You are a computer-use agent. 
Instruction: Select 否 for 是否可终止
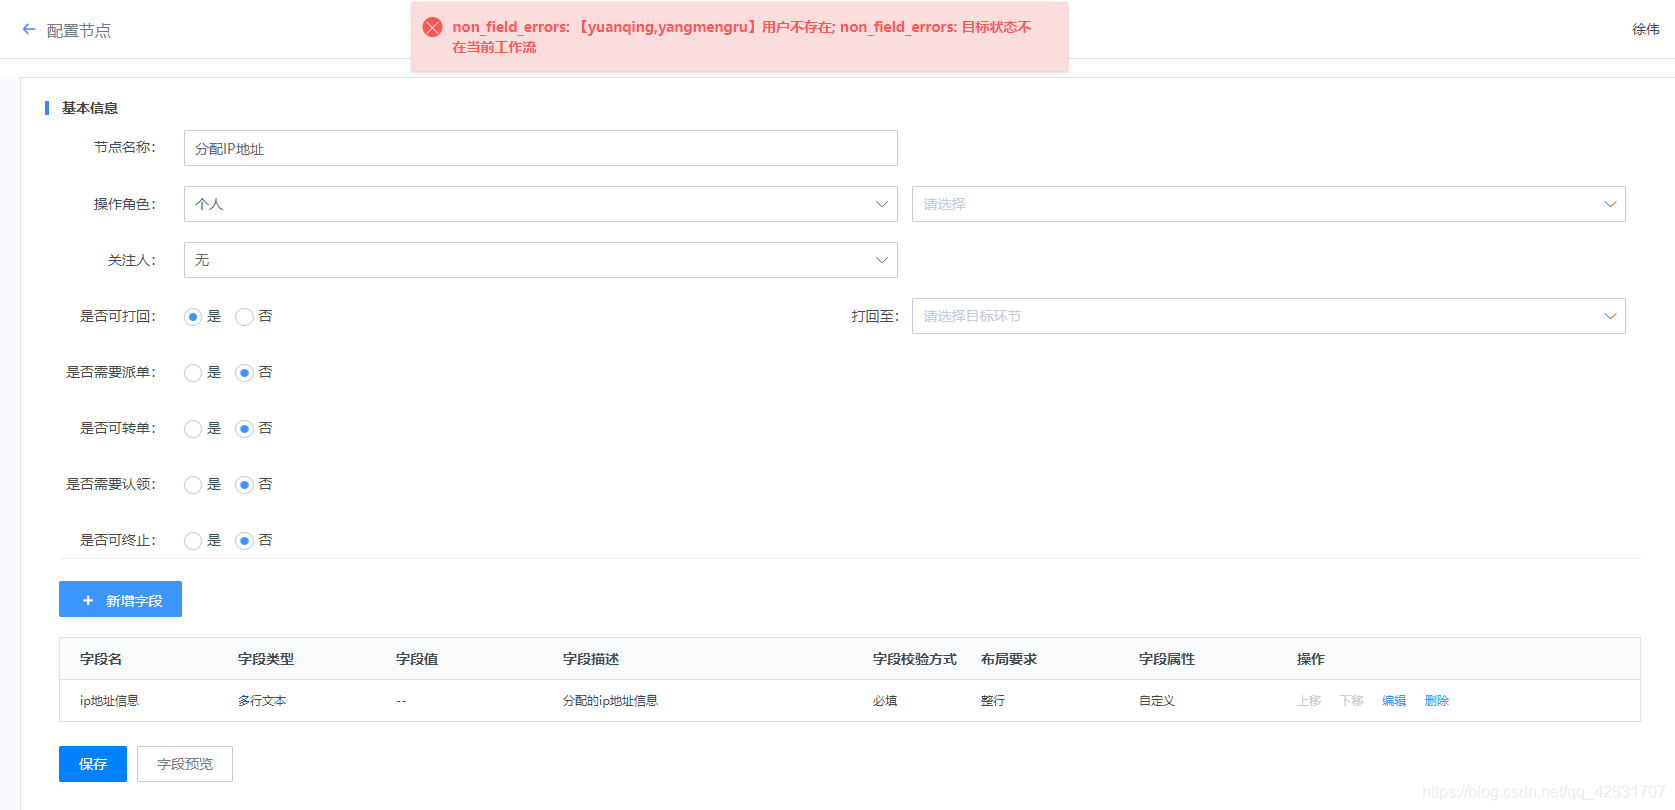coord(244,541)
